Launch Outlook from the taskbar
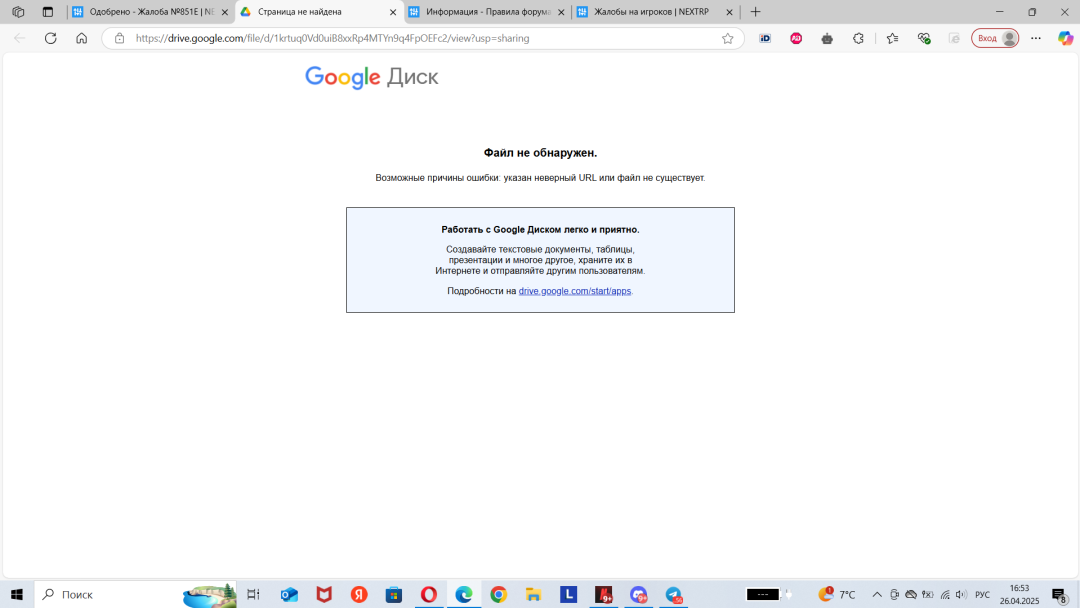The image size is (1080, 608). (x=289, y=594)
